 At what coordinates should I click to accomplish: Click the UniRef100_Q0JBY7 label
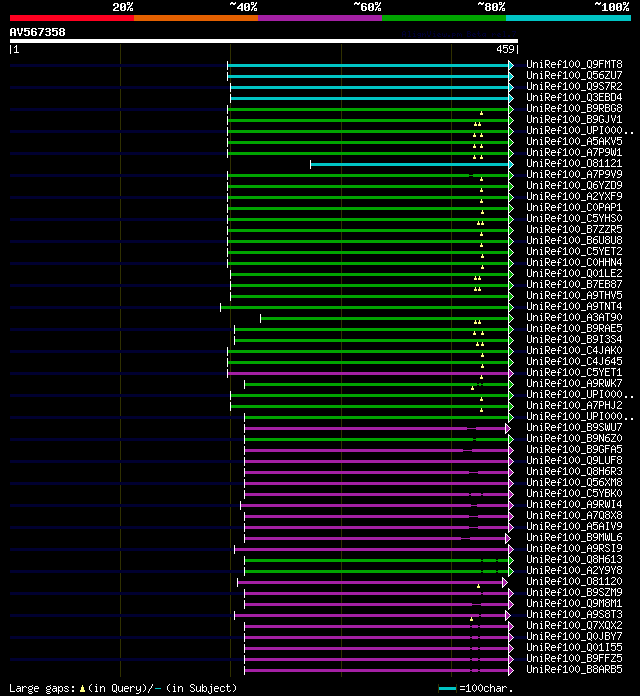tap(574, 637)
